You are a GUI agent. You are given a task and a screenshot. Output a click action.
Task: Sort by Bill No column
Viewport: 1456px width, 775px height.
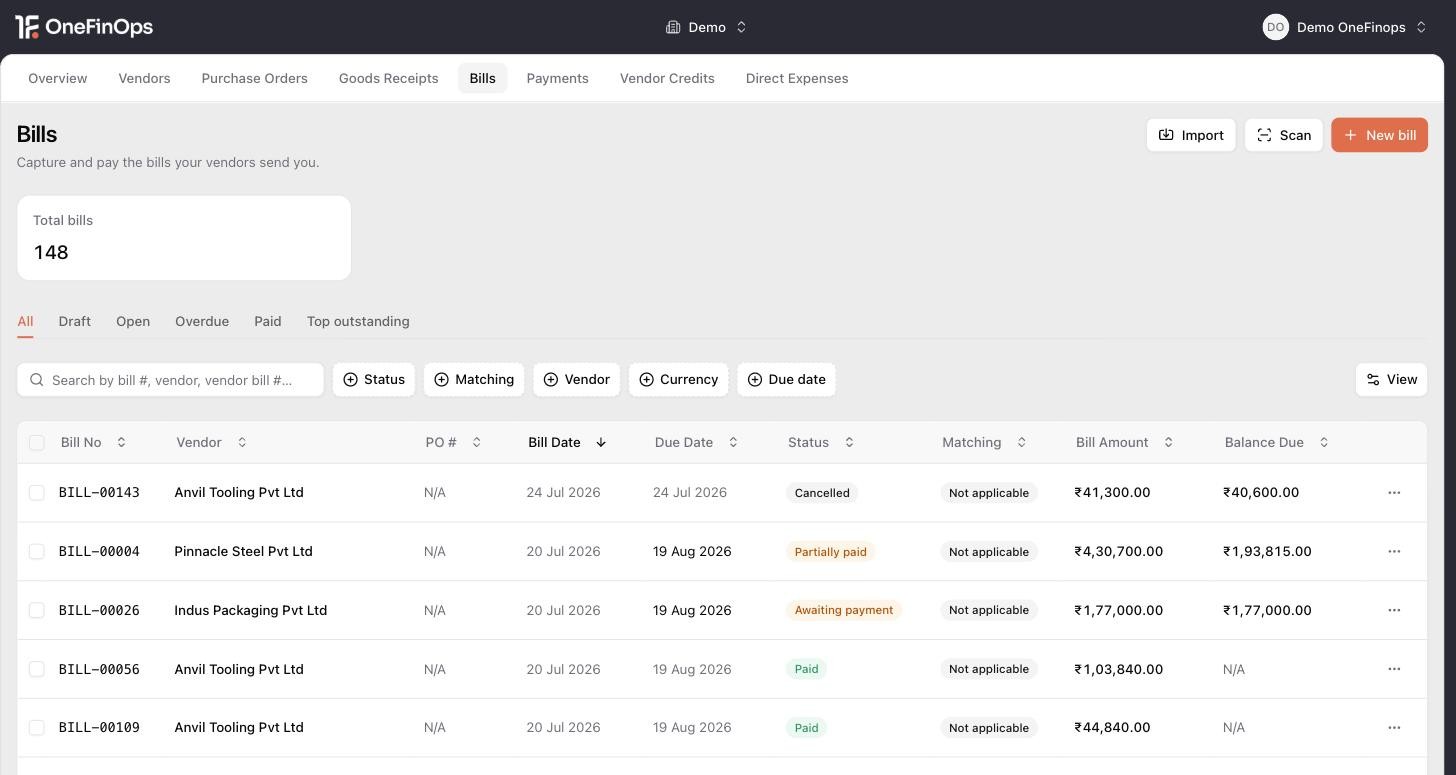tap(93, 442)
